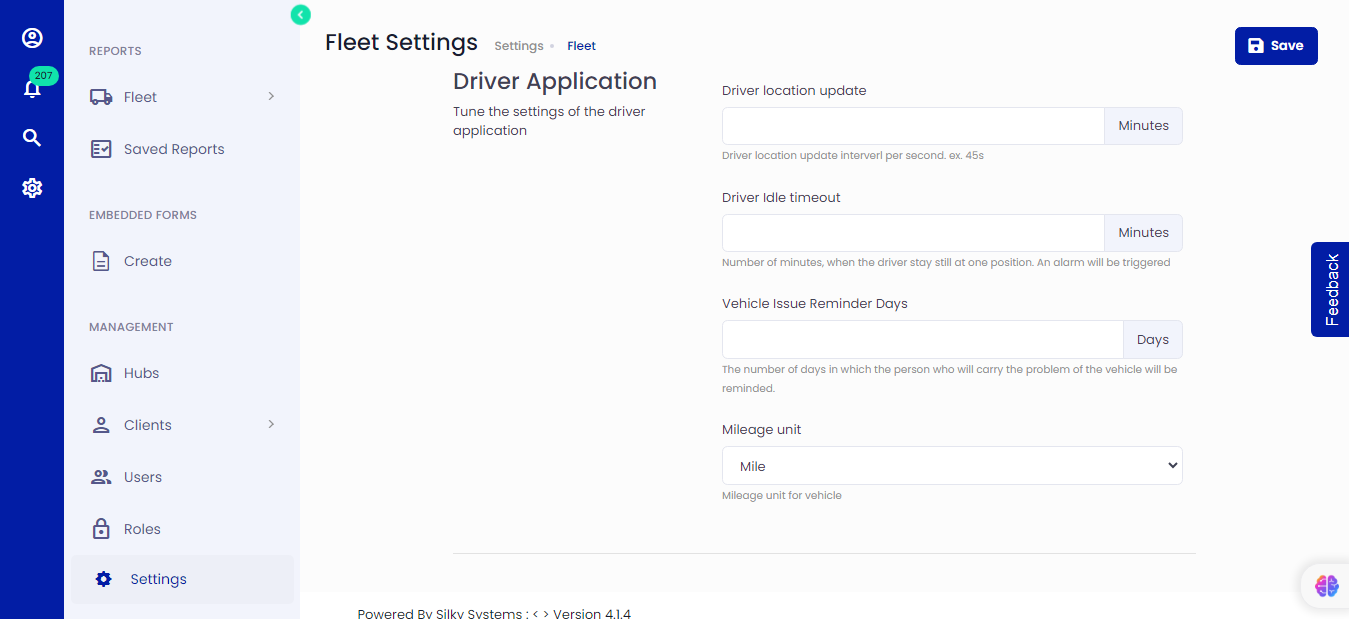The image size is (1349, 619).
Task: Open the Feedback side tab
Action: tap(1330, 289)
